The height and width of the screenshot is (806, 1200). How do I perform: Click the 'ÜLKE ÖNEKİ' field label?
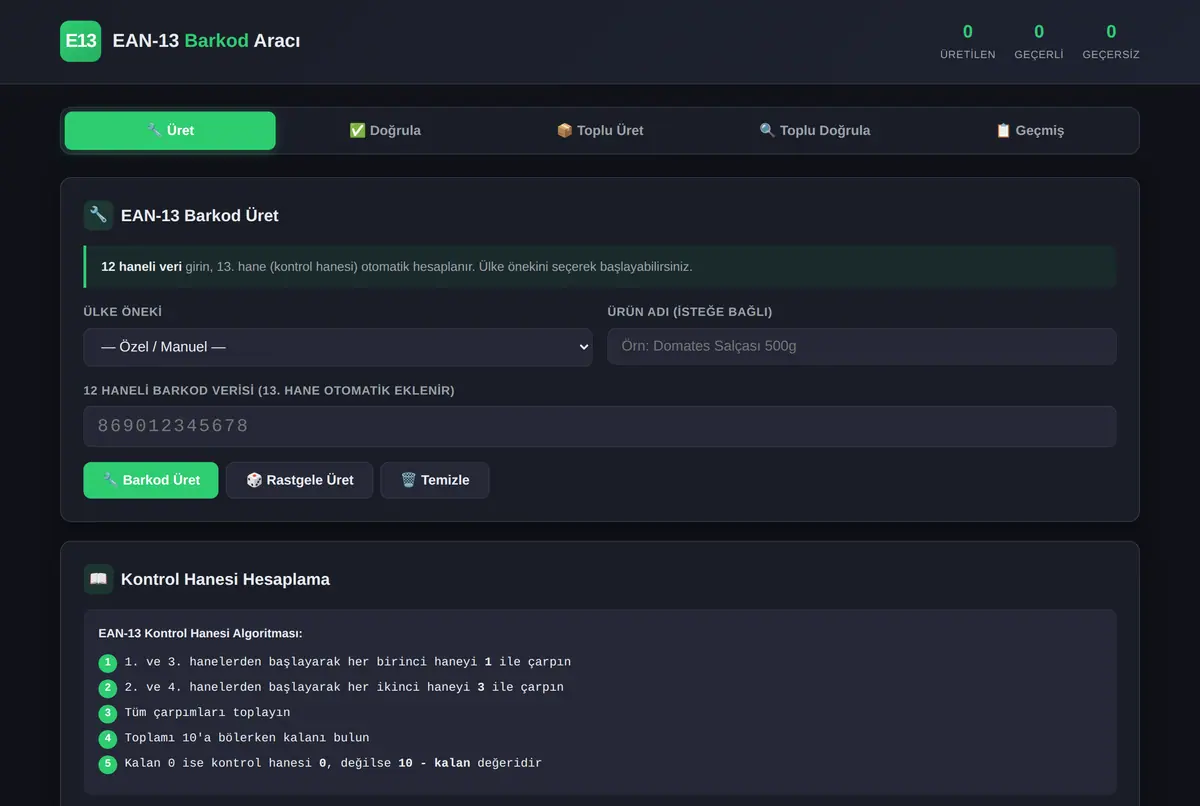[x=123, y=312]
